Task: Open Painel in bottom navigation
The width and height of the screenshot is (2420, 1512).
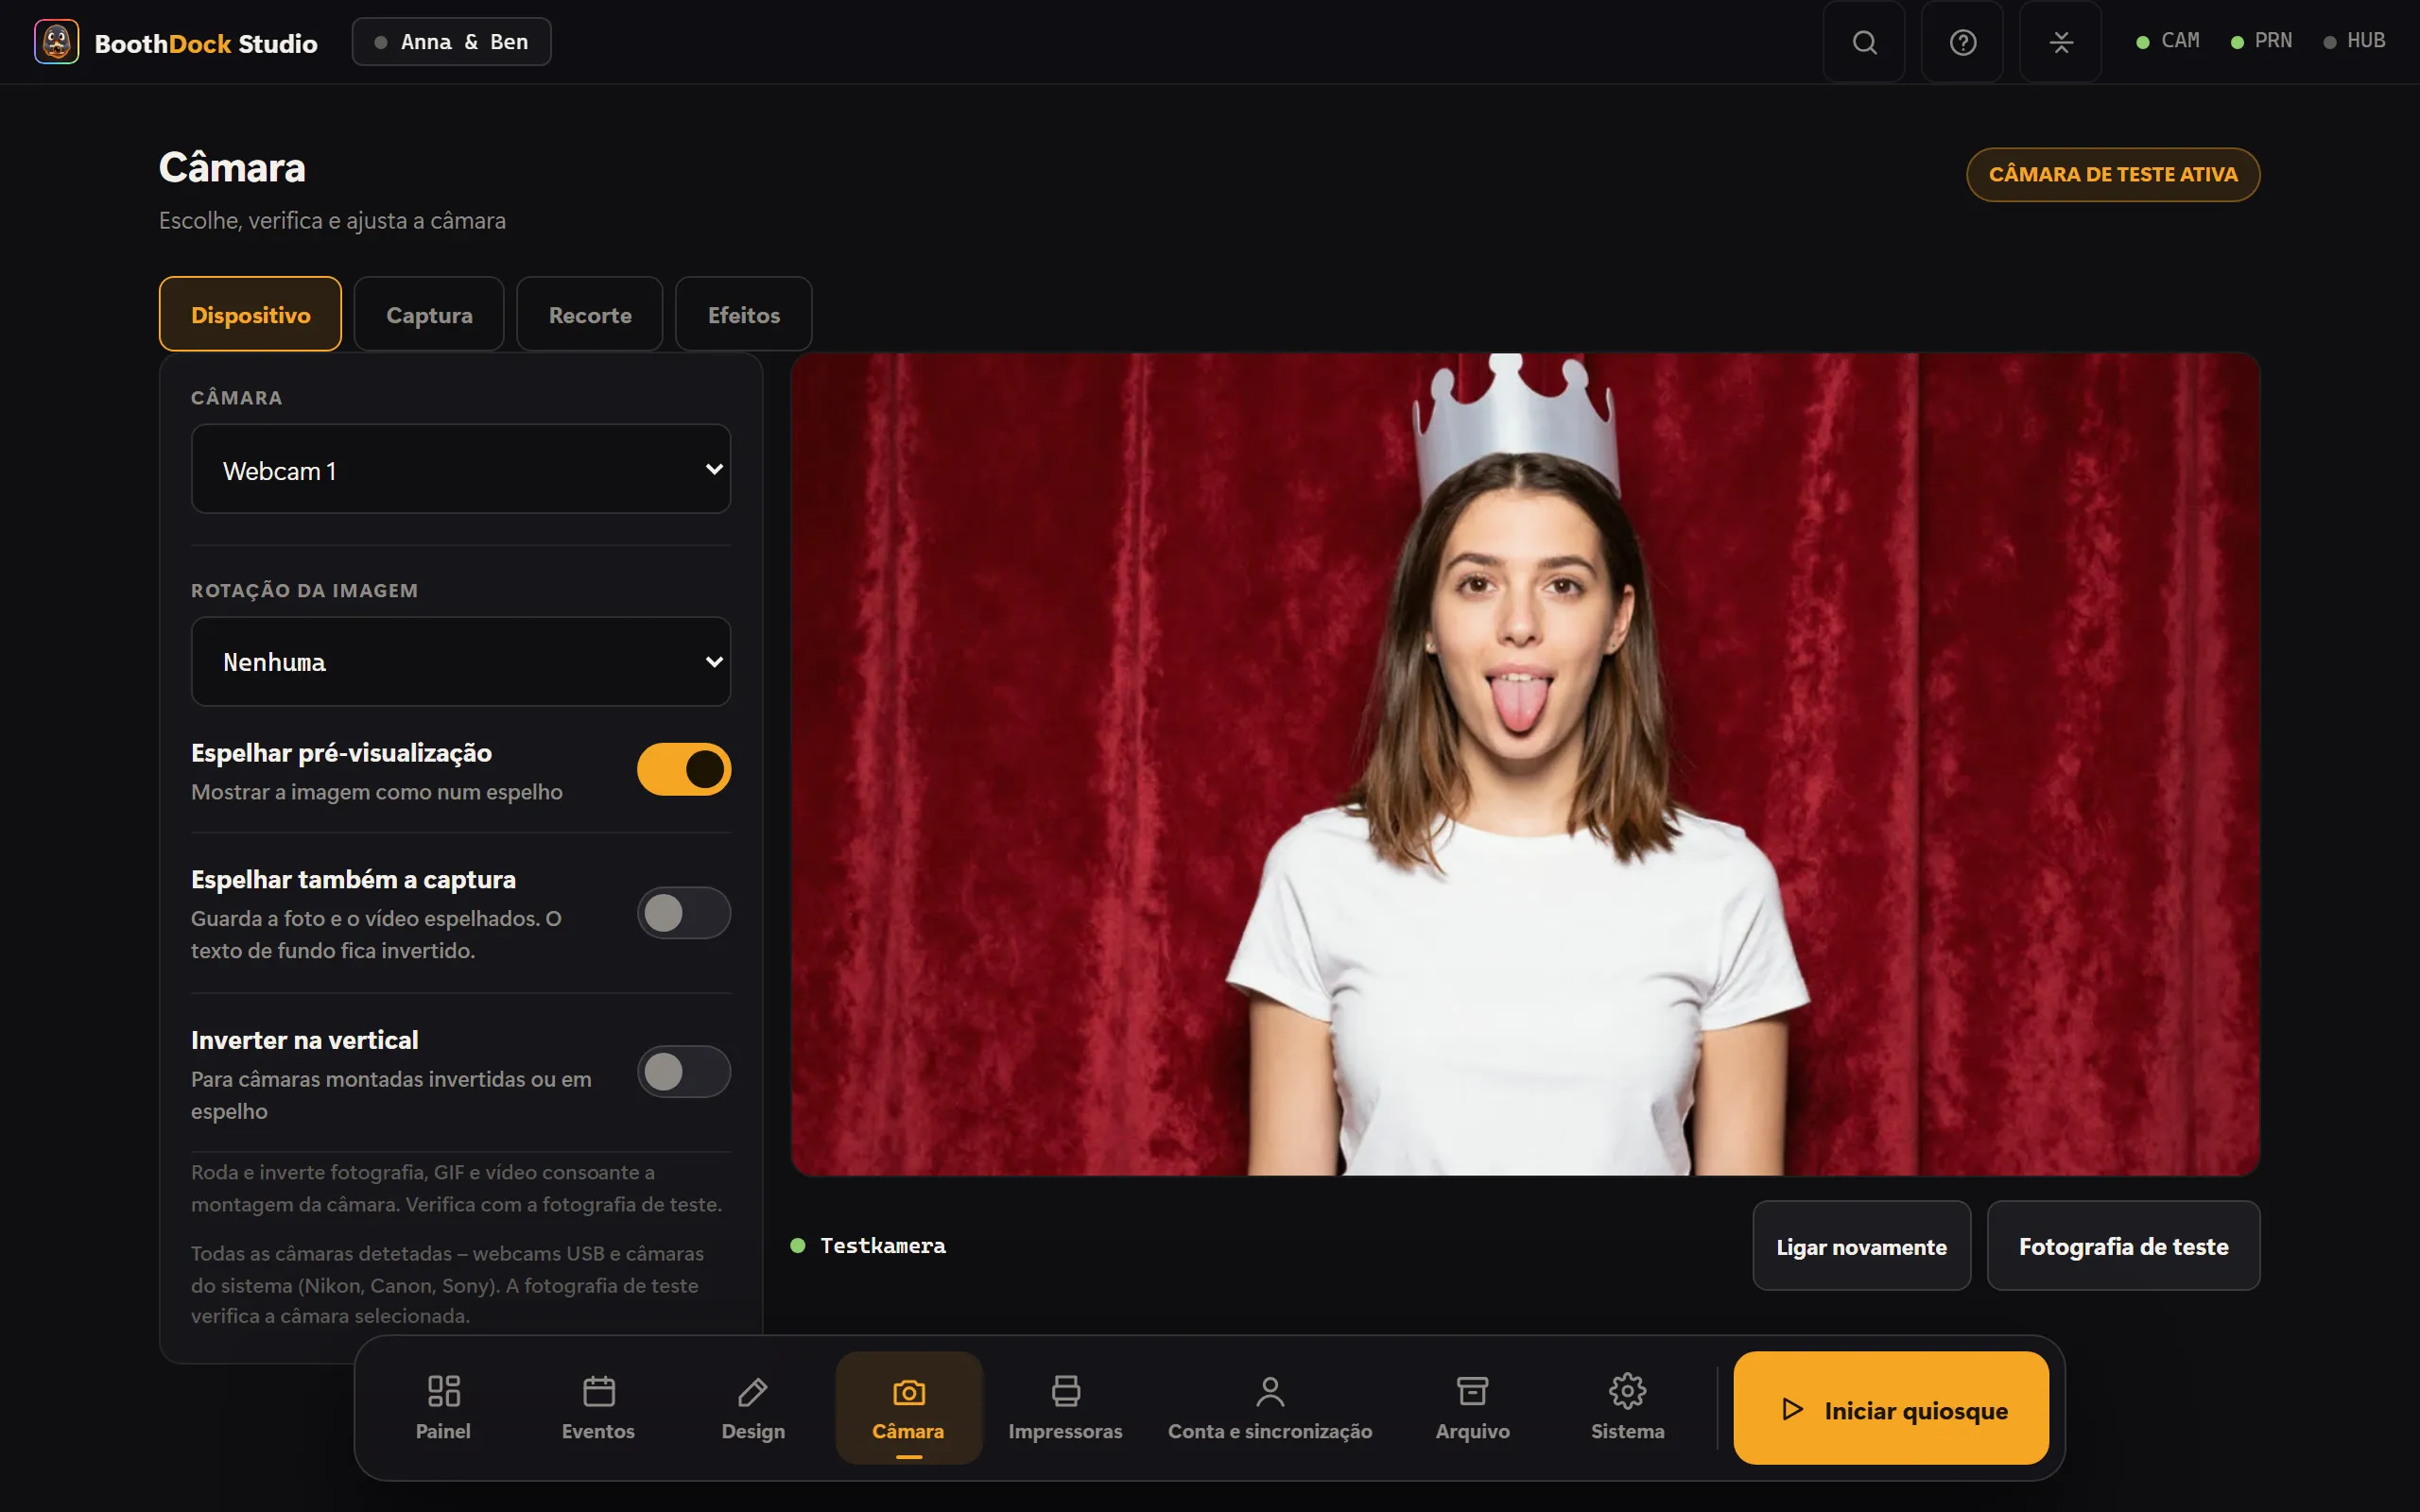Action: click(x=443, y=1407)
